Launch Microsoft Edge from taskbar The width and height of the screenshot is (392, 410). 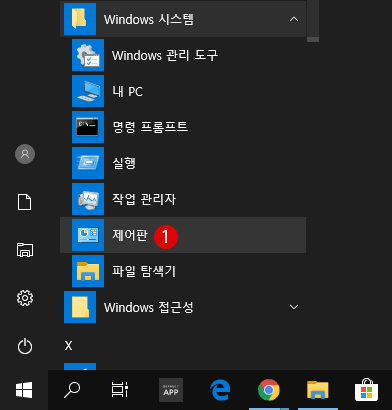click(x=220, y=390)
